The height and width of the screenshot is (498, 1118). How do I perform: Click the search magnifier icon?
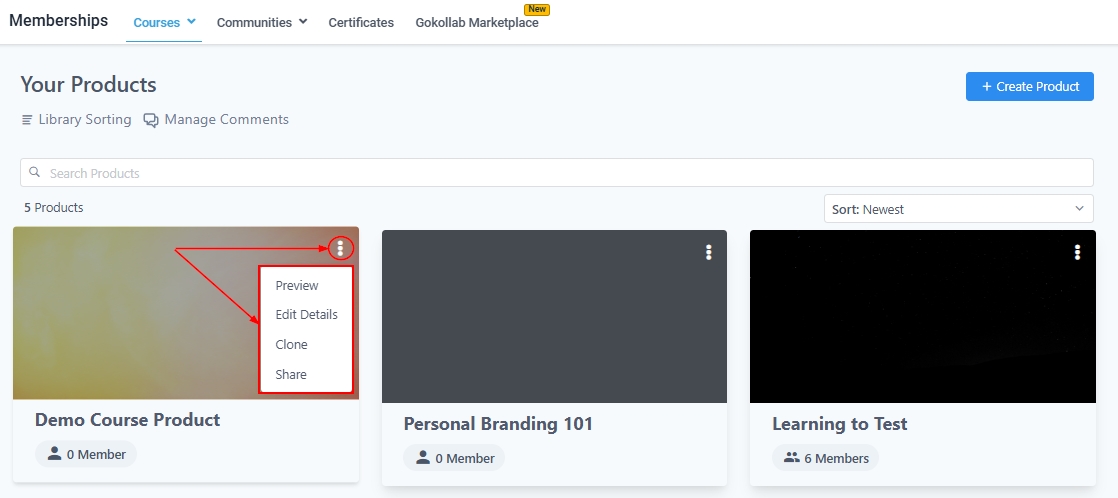click(35, 173)
